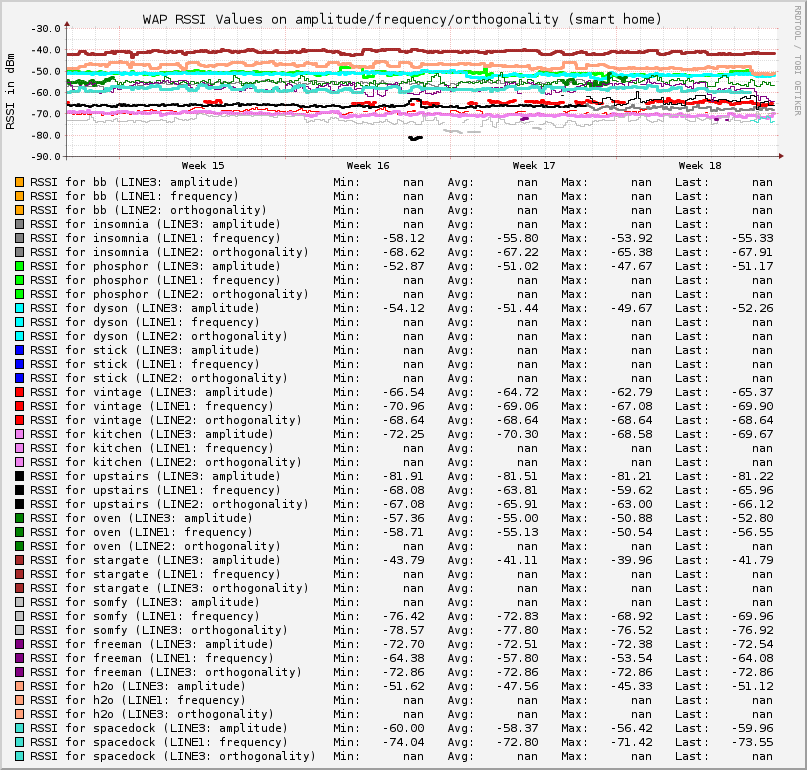
Task: Click upstairs amplitude Min value -81.91
Action: coord(404,476)
